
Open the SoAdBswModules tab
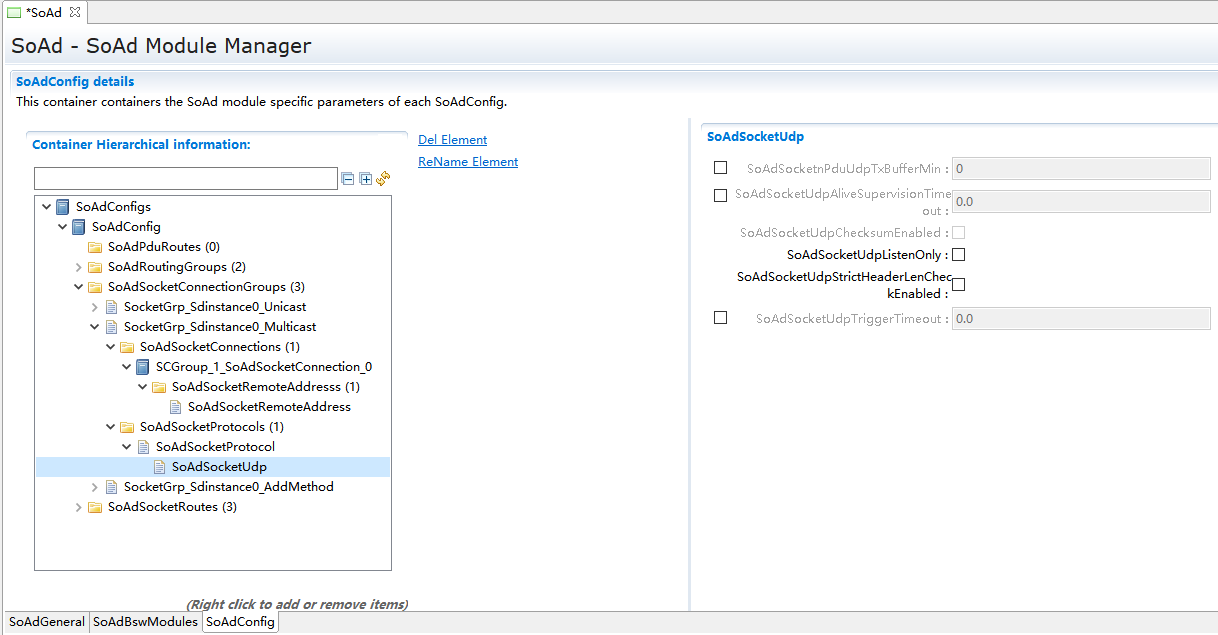(x=145, y=622)
